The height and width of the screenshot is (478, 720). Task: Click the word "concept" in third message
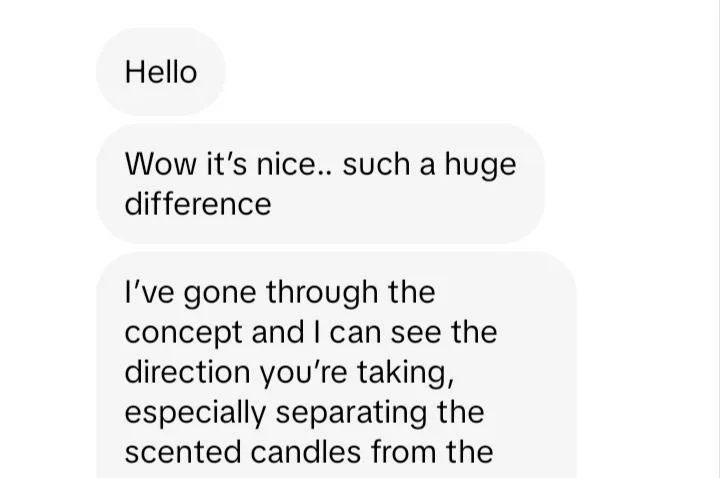tap(183, 333)
